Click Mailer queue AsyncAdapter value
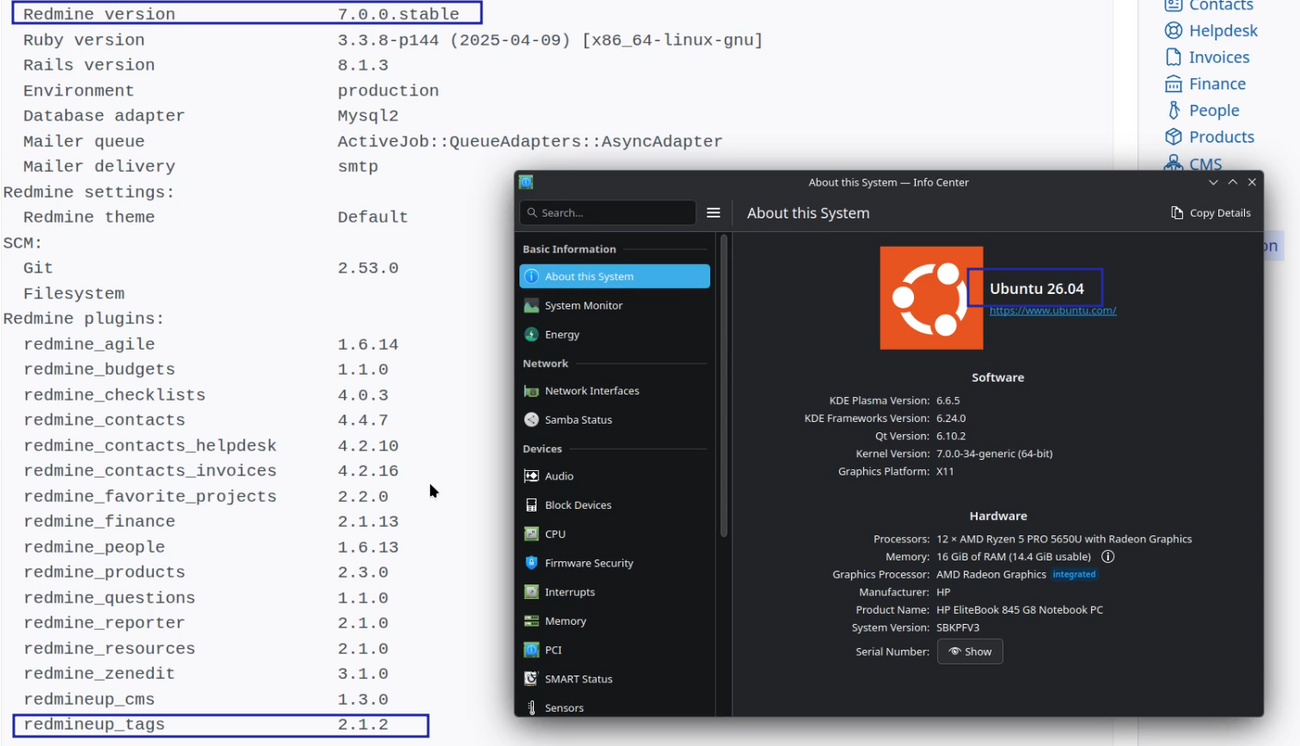 tap(530, 142)
